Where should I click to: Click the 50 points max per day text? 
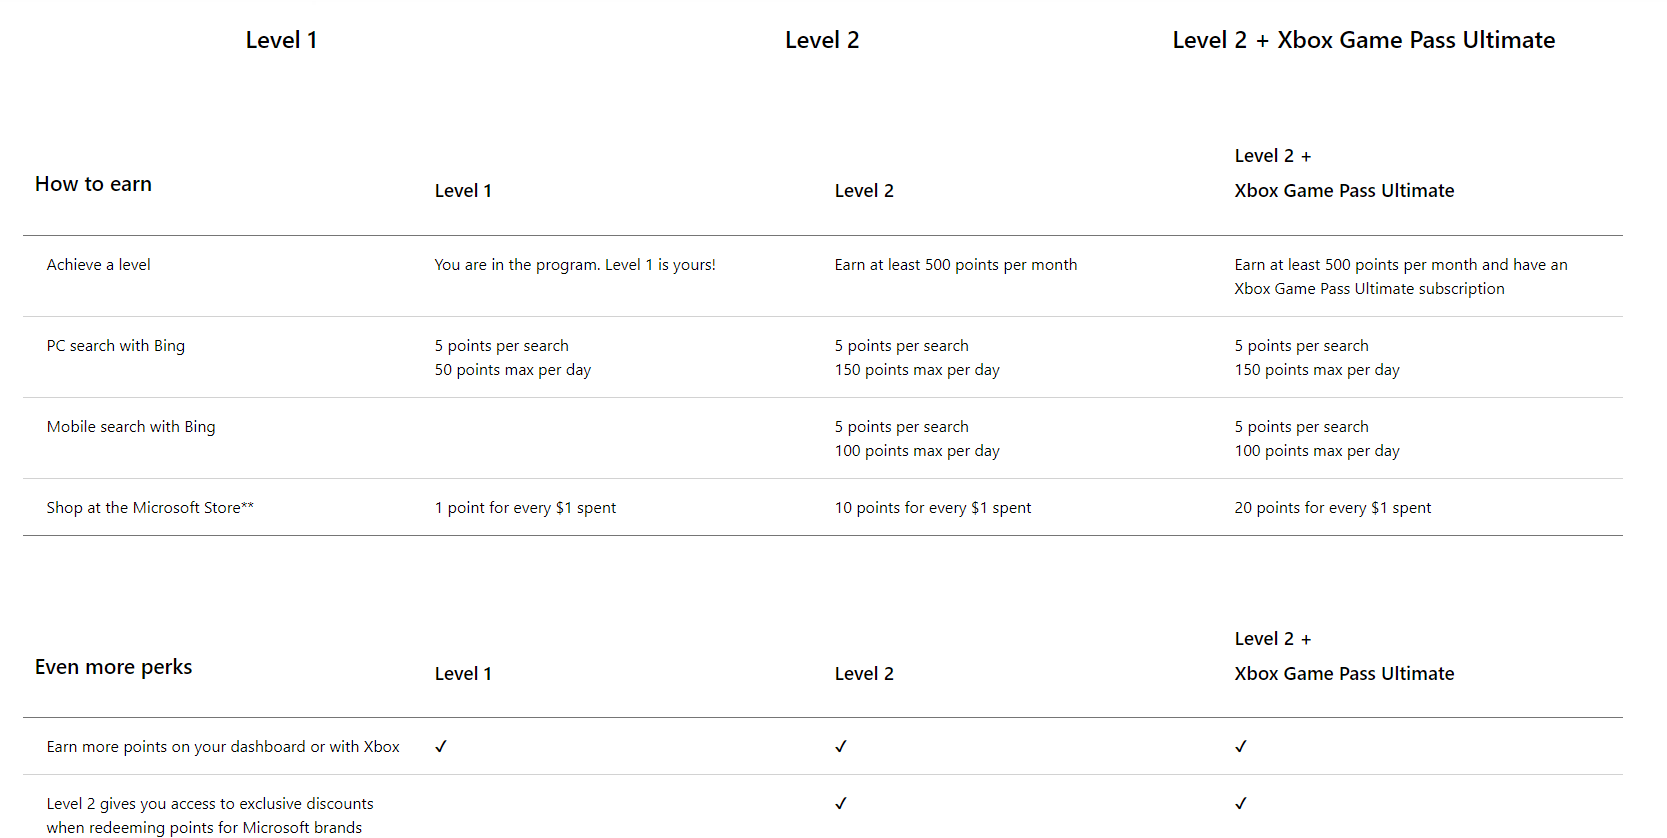click(x=512, y=370)
